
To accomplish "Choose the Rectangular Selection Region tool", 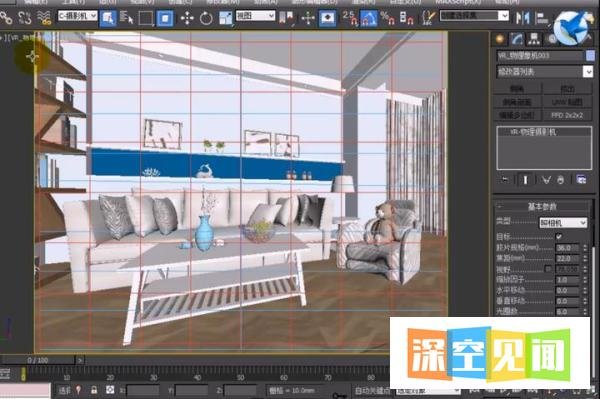I will (146, 18).
